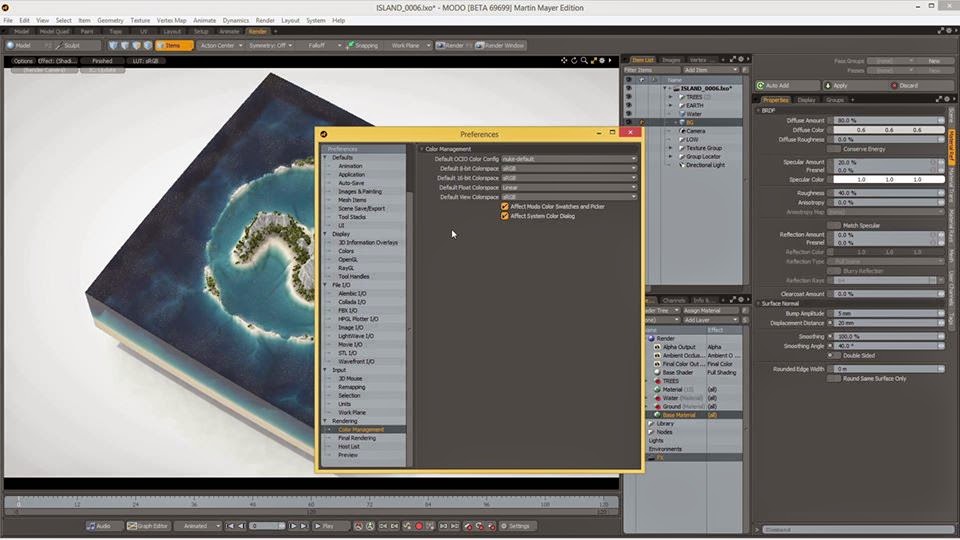
Task: Toggle Conserve Energy checkbox
Action: click(834, 149)
